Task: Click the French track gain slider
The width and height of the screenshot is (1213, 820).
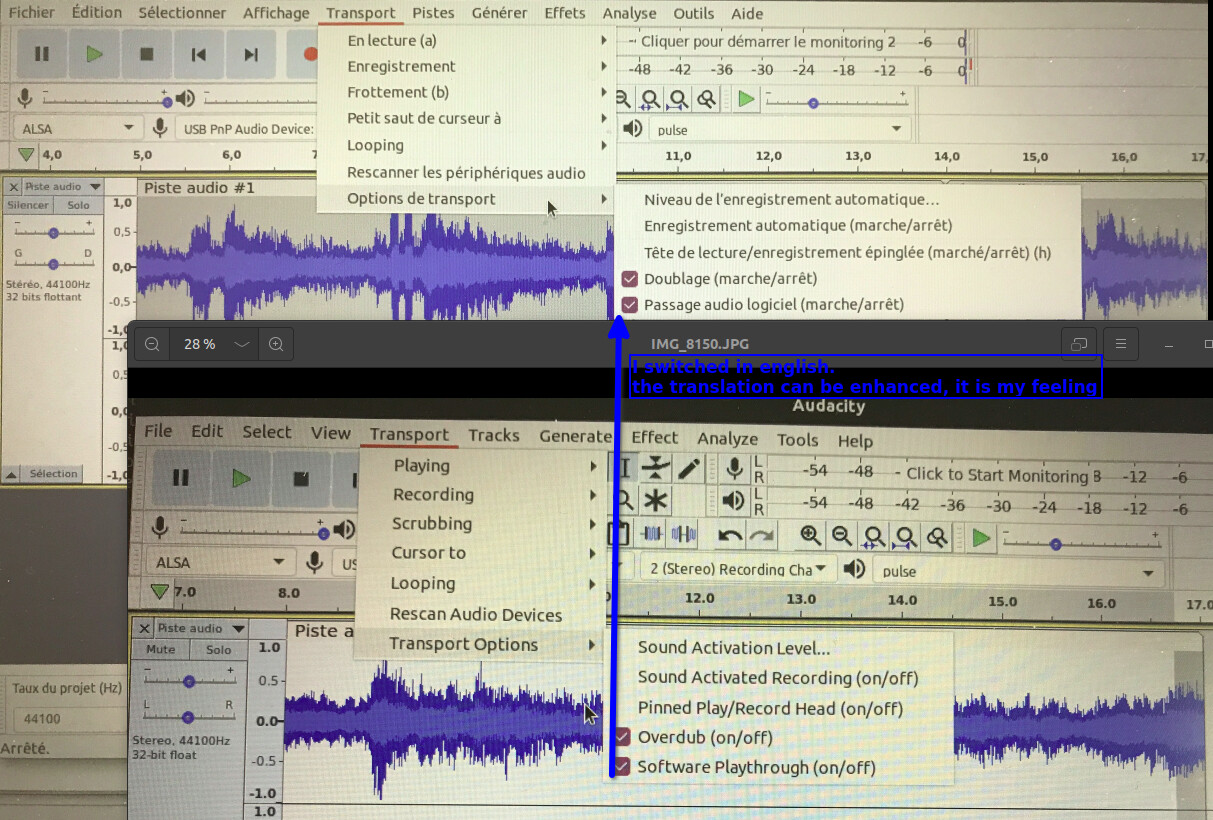Action: pos(53,231)
